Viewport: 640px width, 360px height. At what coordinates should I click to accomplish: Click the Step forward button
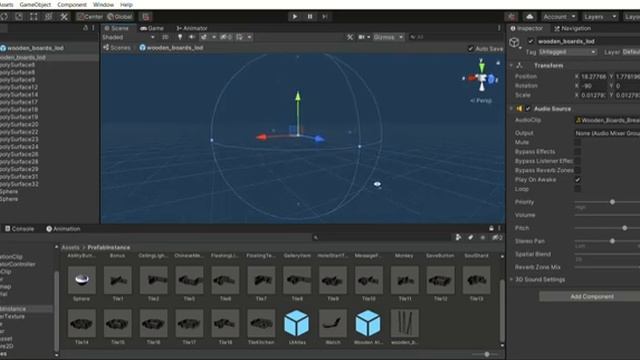(325, 17)
